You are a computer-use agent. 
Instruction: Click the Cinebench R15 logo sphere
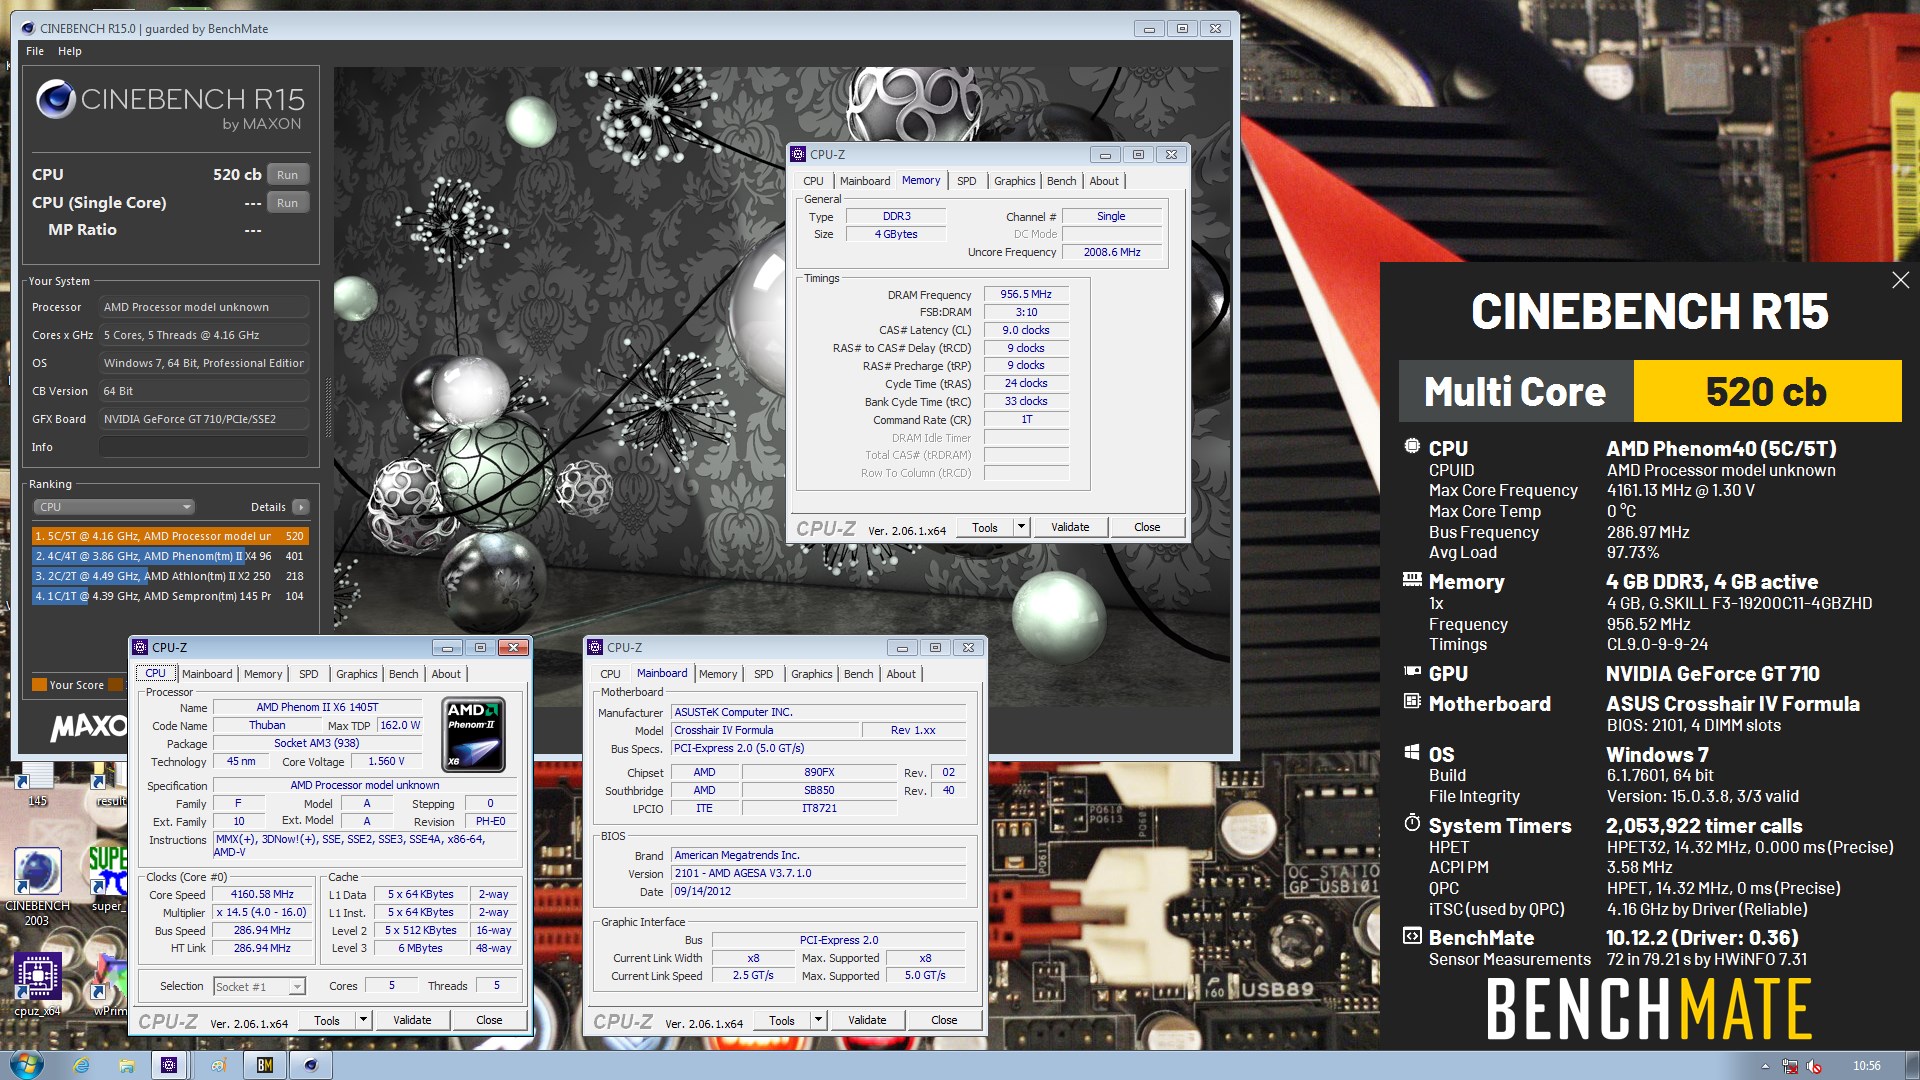coord(56,100)
